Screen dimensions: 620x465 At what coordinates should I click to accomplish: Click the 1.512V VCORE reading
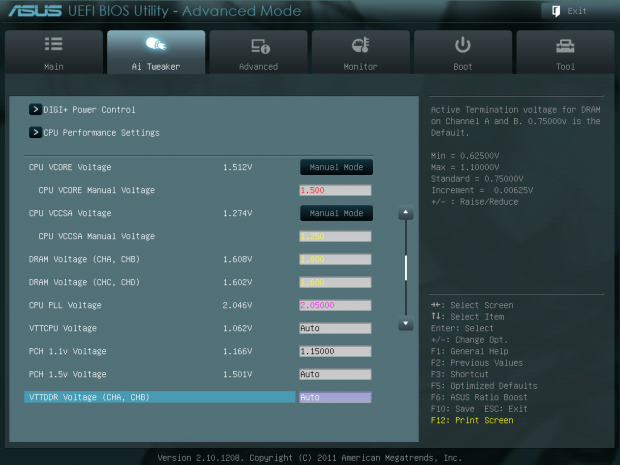click(238, 167)
